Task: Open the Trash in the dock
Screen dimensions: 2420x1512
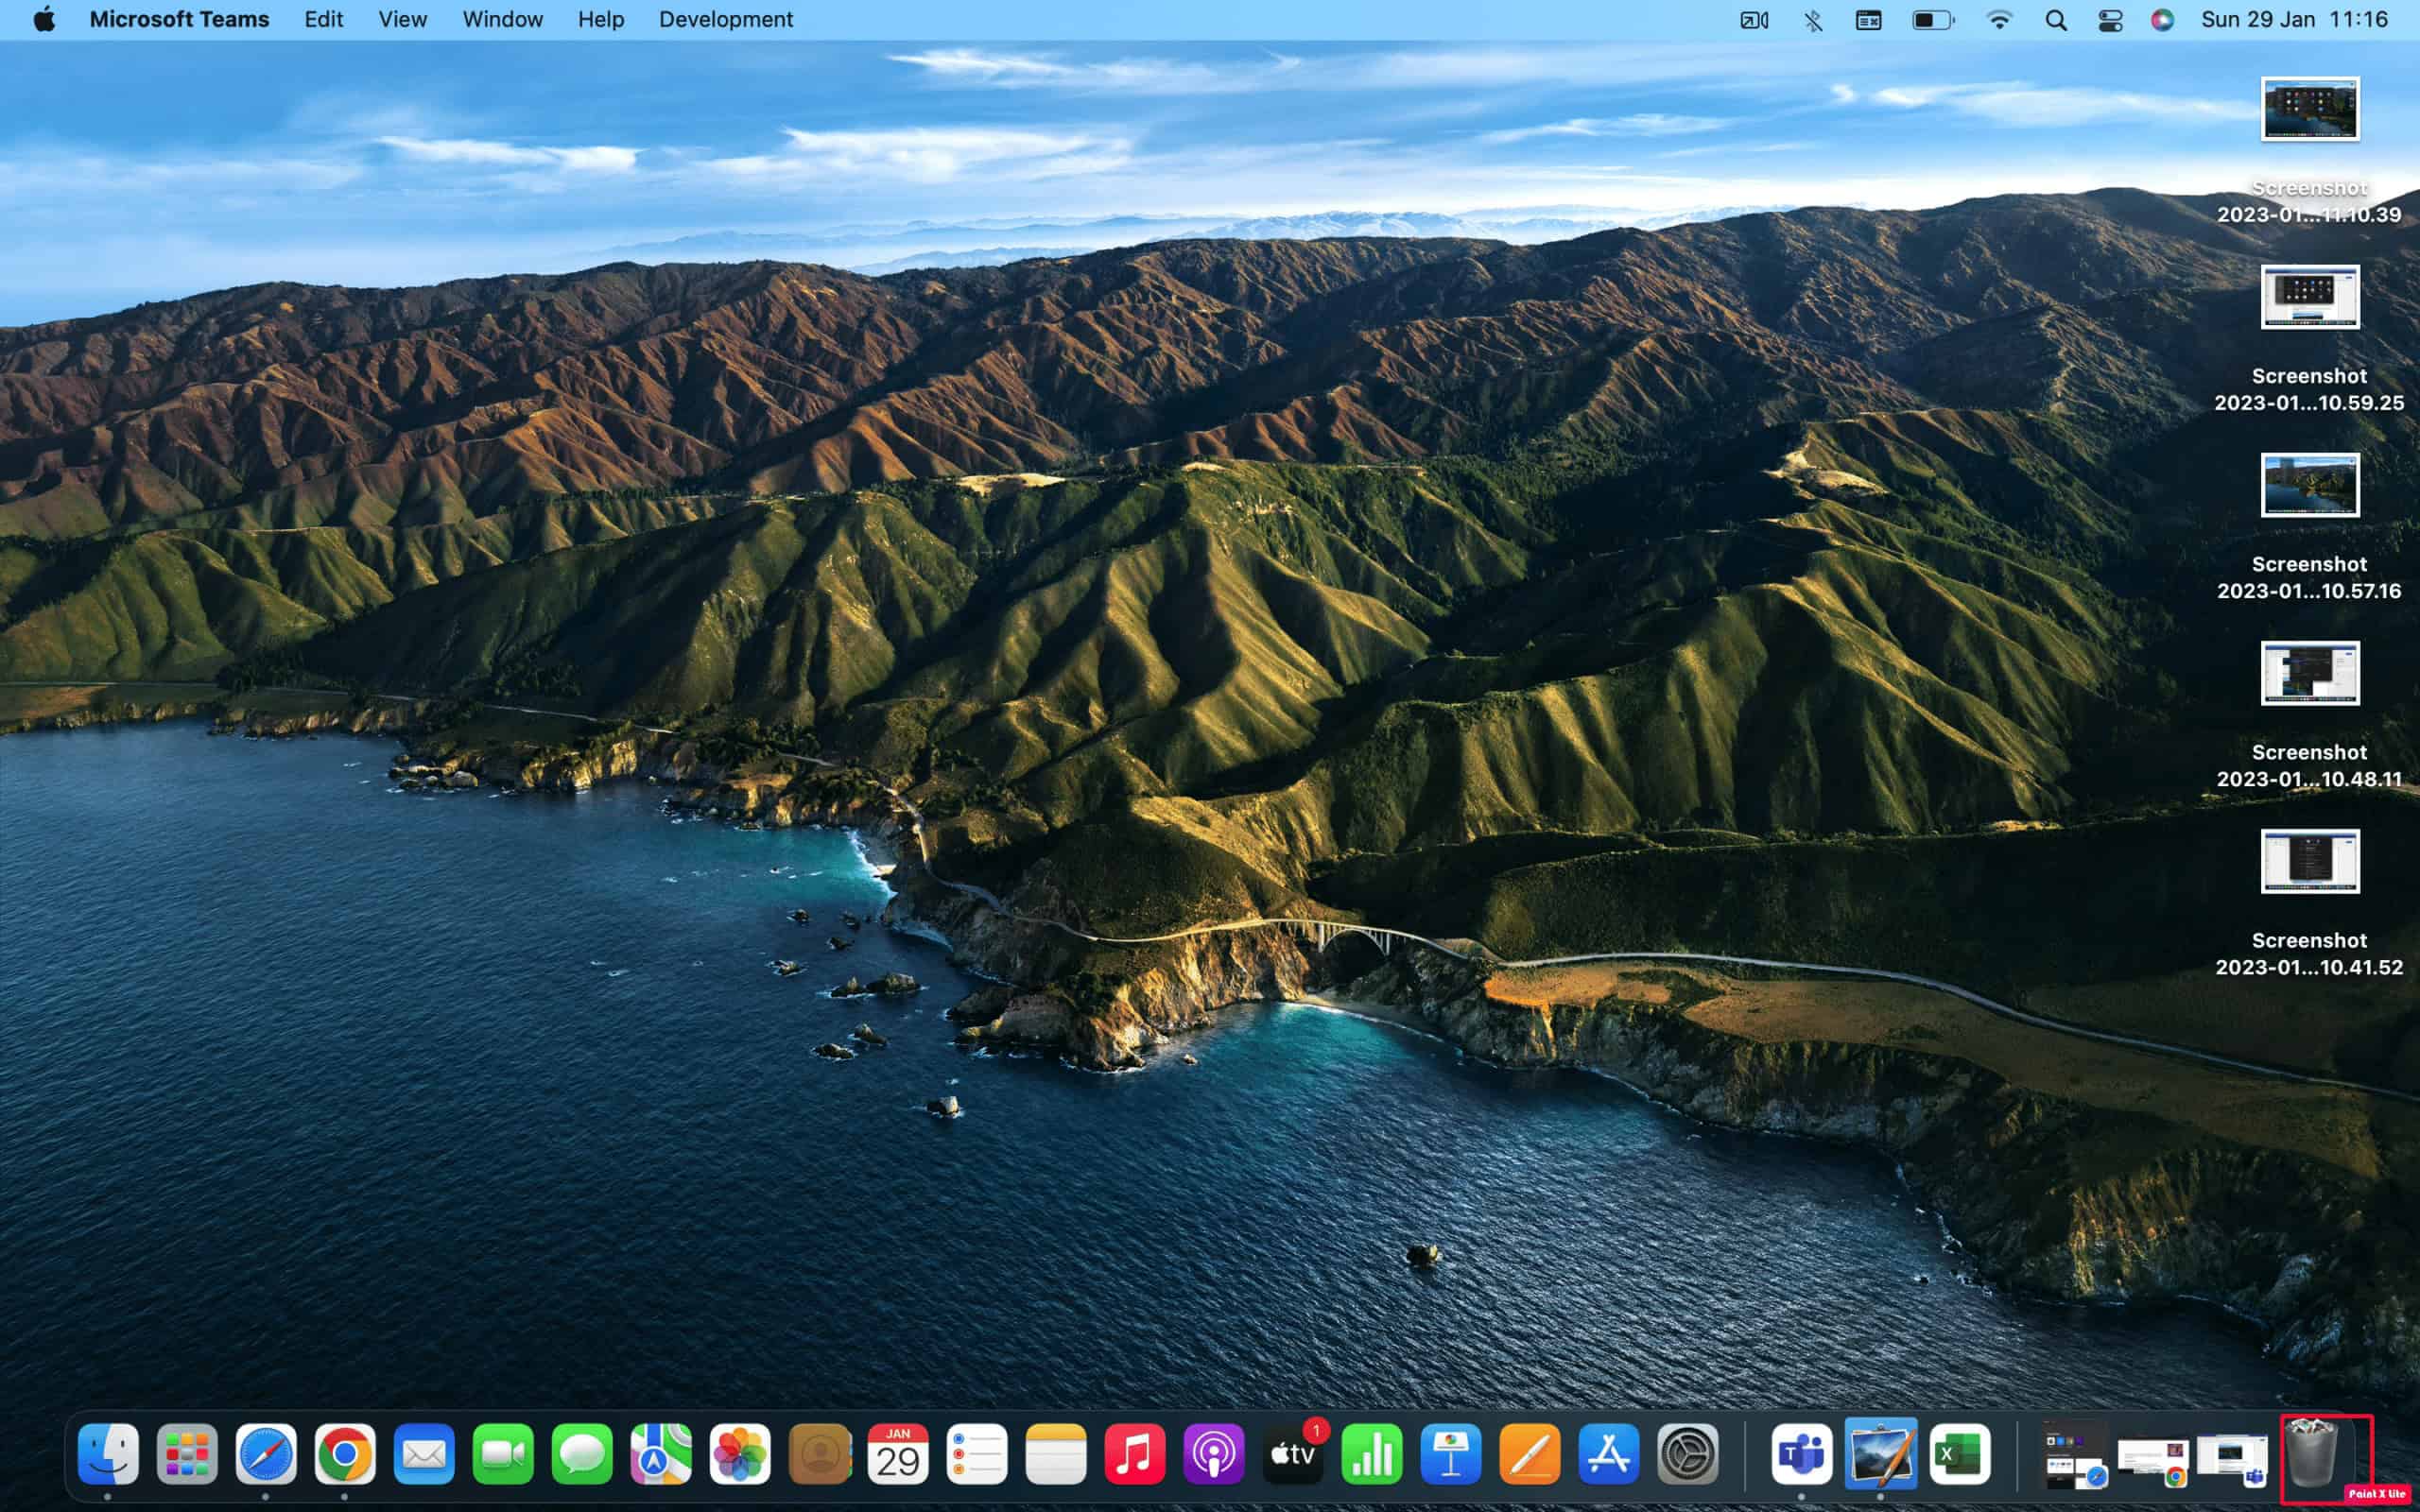Action: tap(2312, 1454)
